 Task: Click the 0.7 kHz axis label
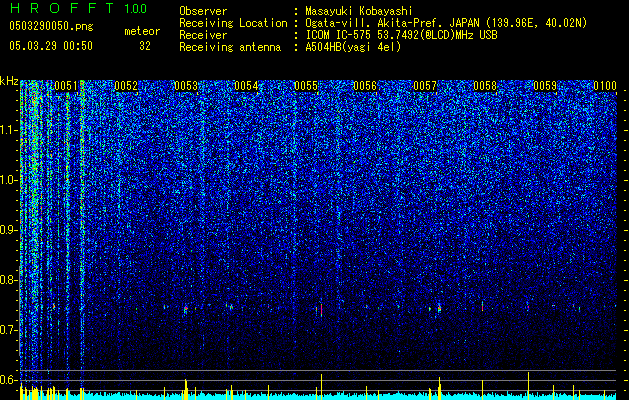pyautogui.click(x=7, y=330)
